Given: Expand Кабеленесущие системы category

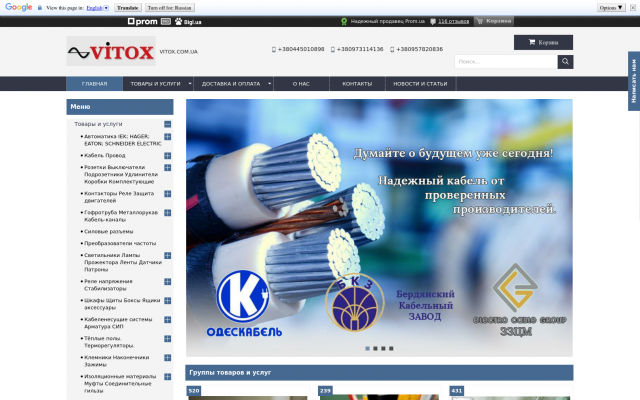Looking at the screenshot, I should (167, 320).
